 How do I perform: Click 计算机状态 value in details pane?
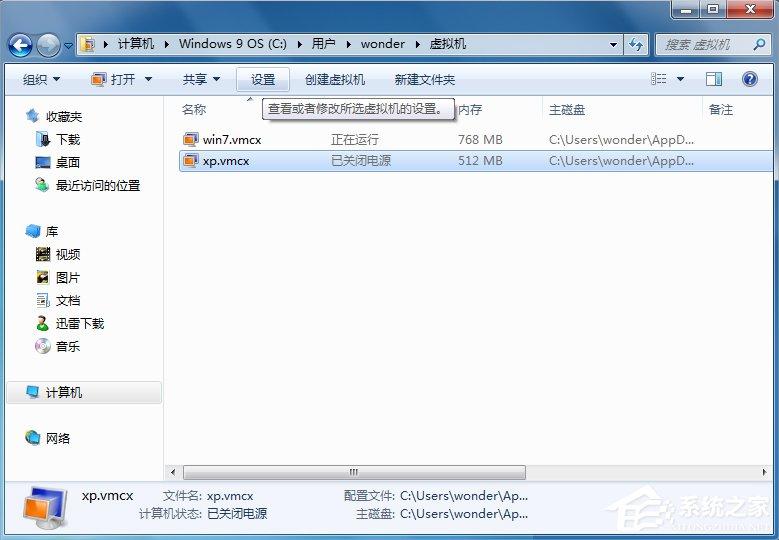[x=236, y=514]
